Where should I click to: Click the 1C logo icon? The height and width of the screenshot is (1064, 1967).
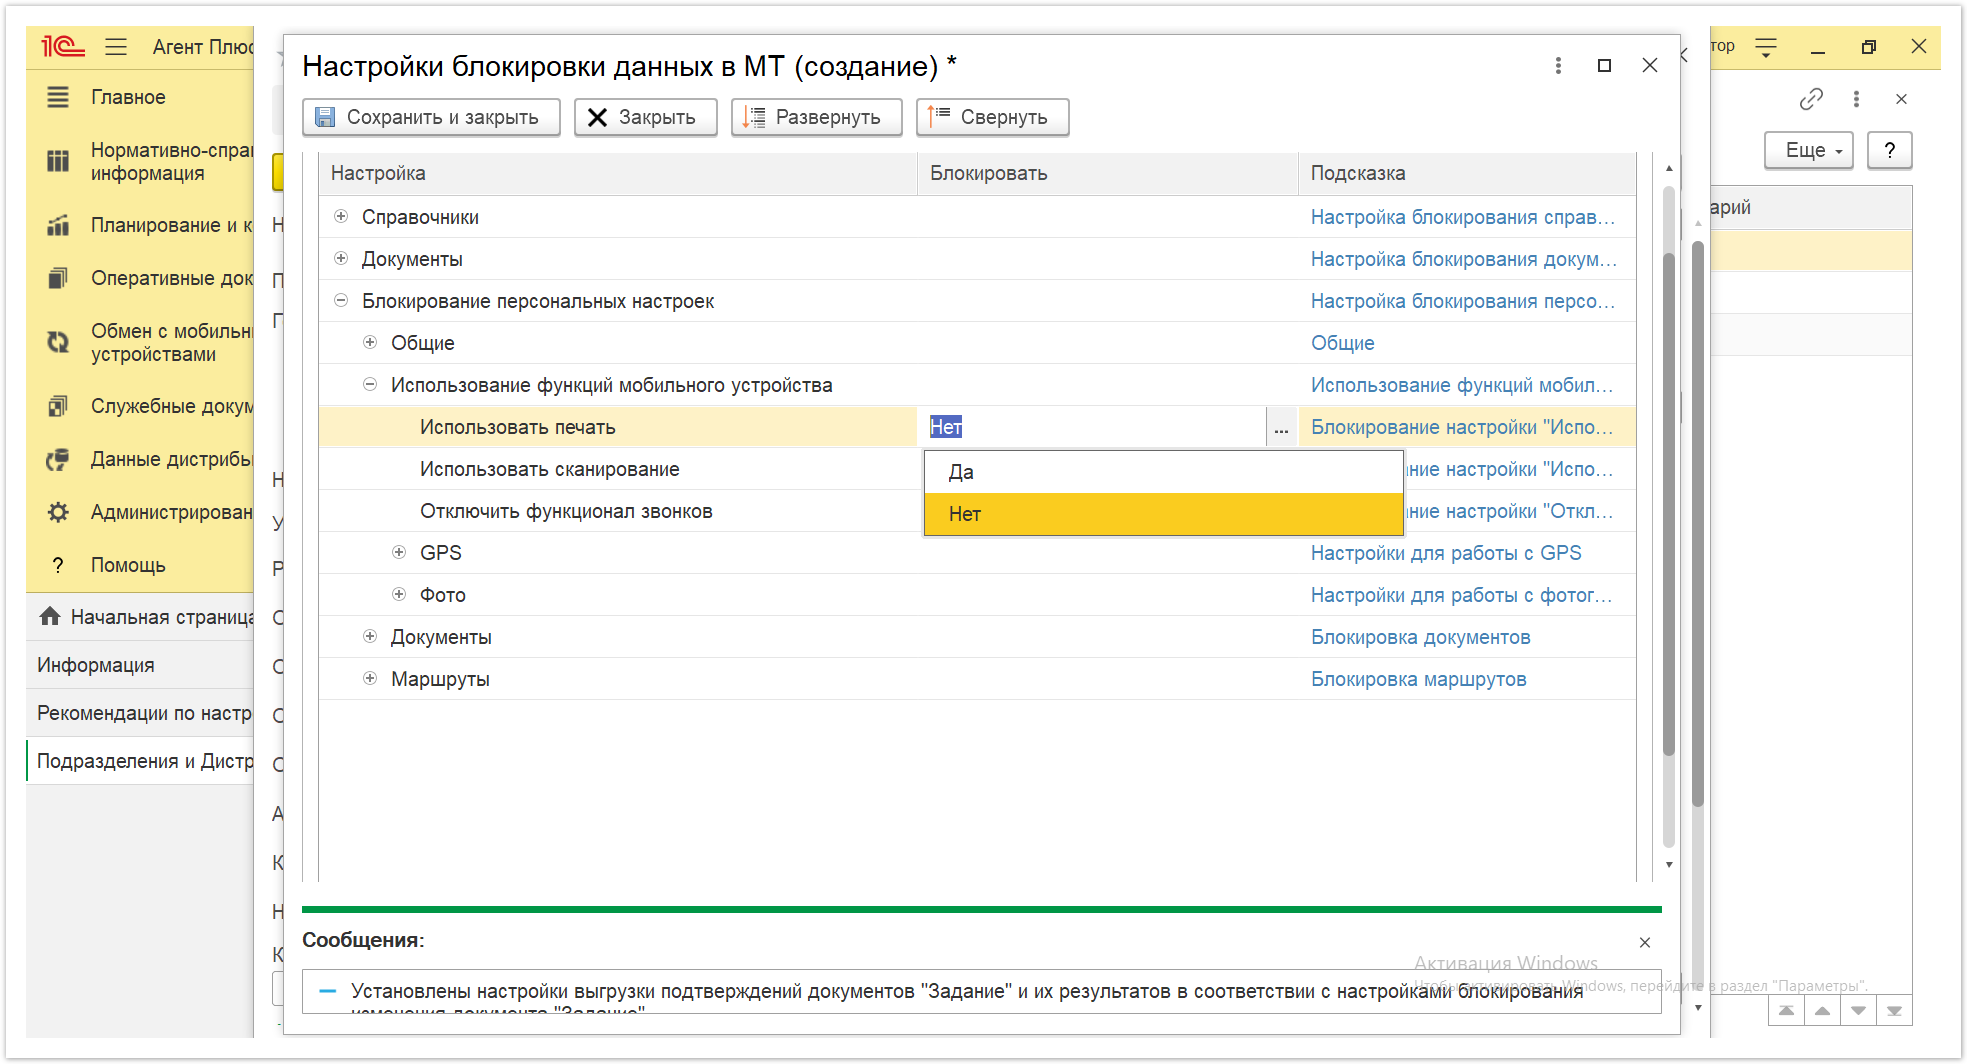coord(62,46)
